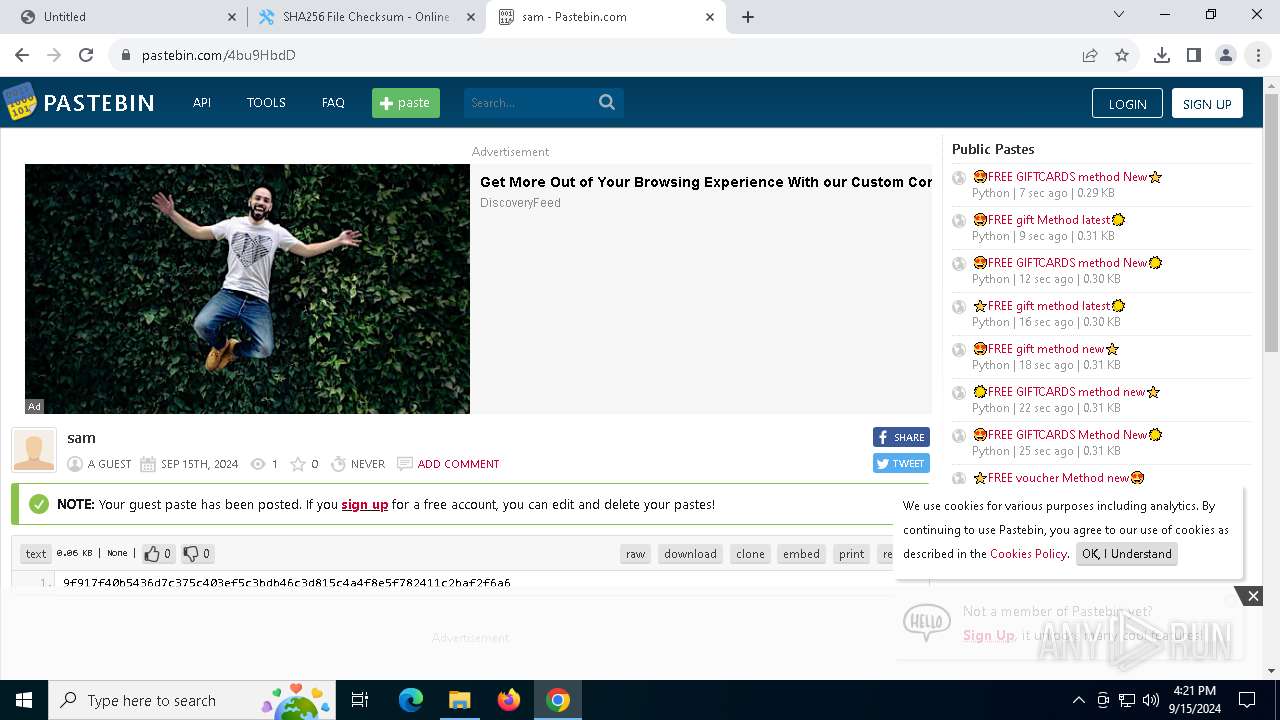This screenshot has height=720, width=1280.
Task: Open the Chrome profile avatar icon
Action: [x=1226, y=55]
